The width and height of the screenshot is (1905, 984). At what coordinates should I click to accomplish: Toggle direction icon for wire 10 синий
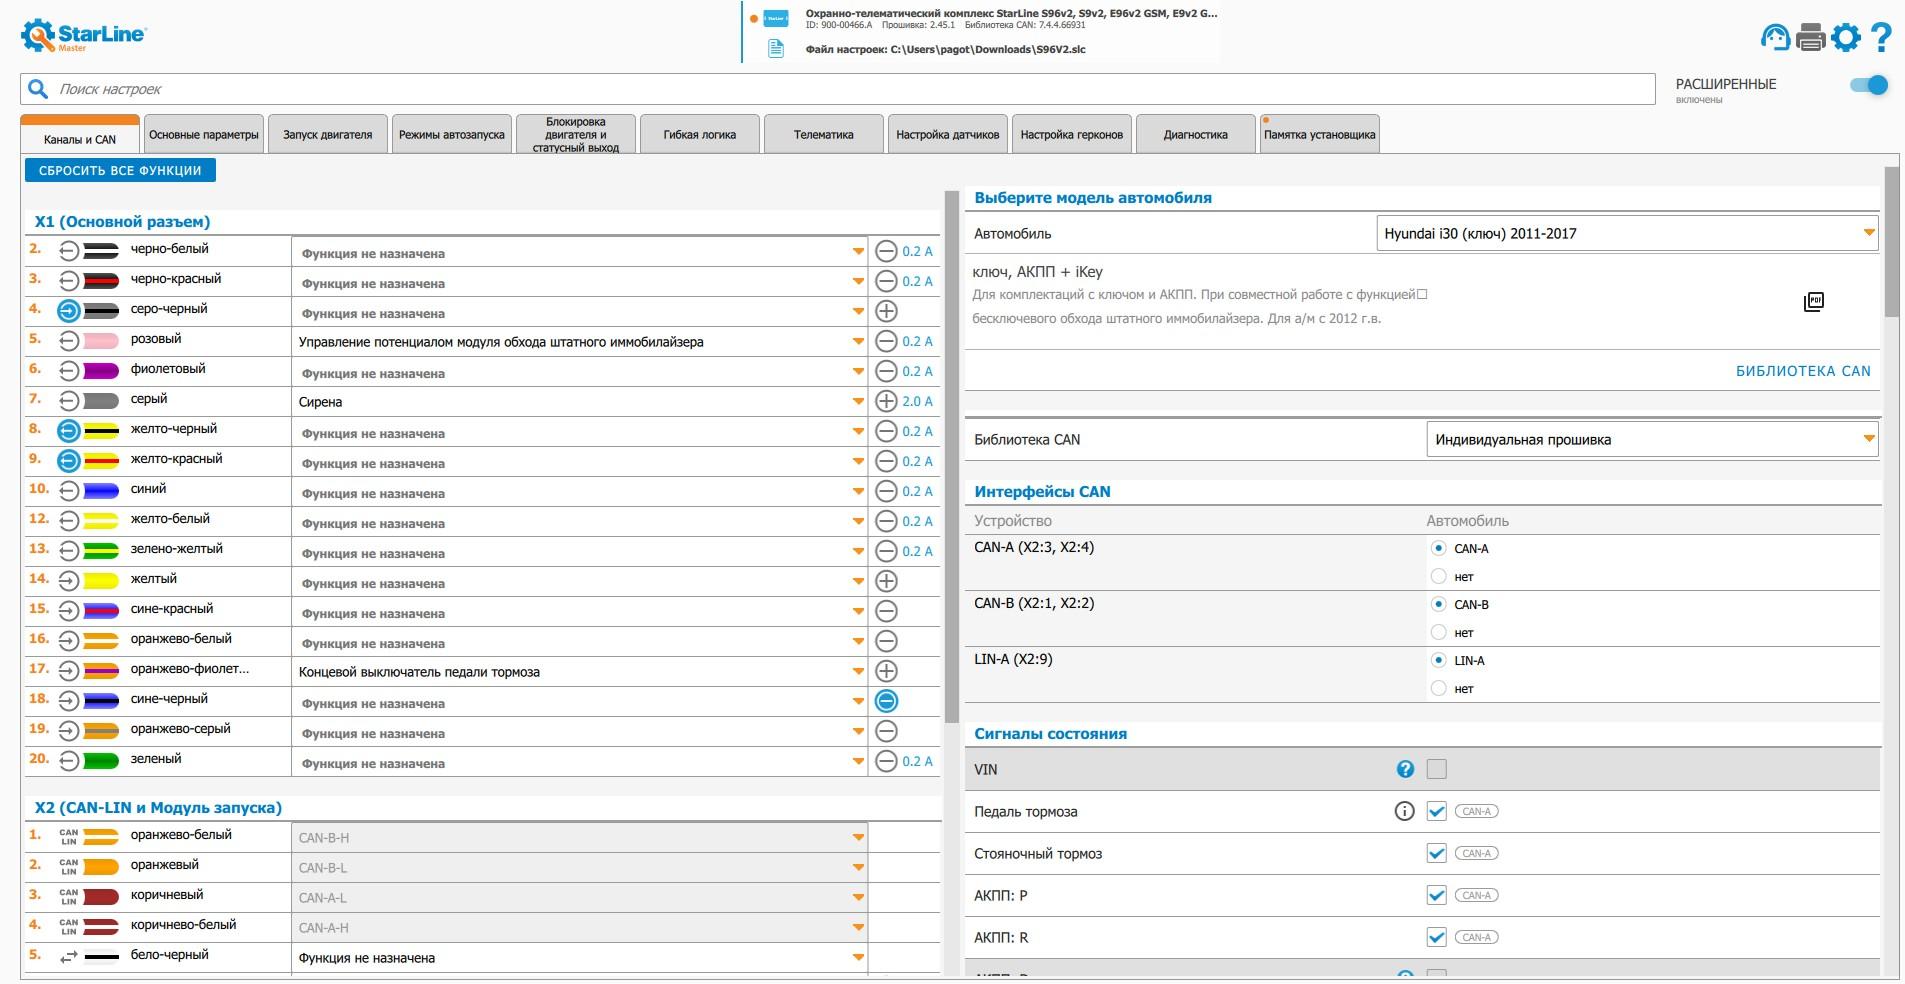68,491
